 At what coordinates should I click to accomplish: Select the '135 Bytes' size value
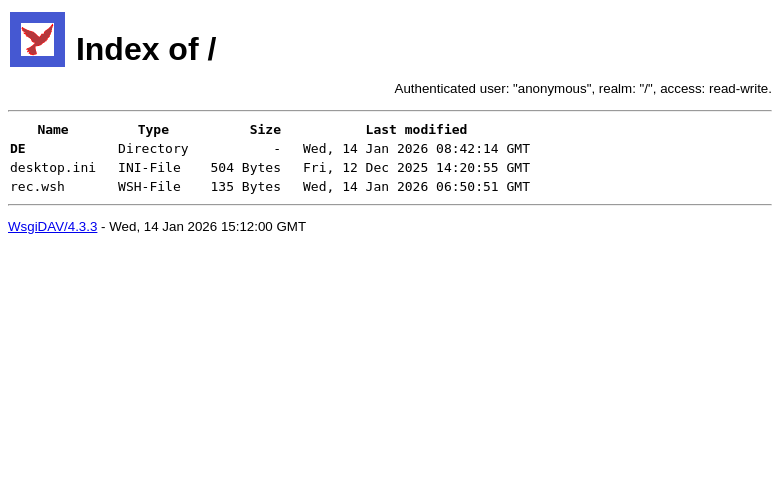(246, 187)
